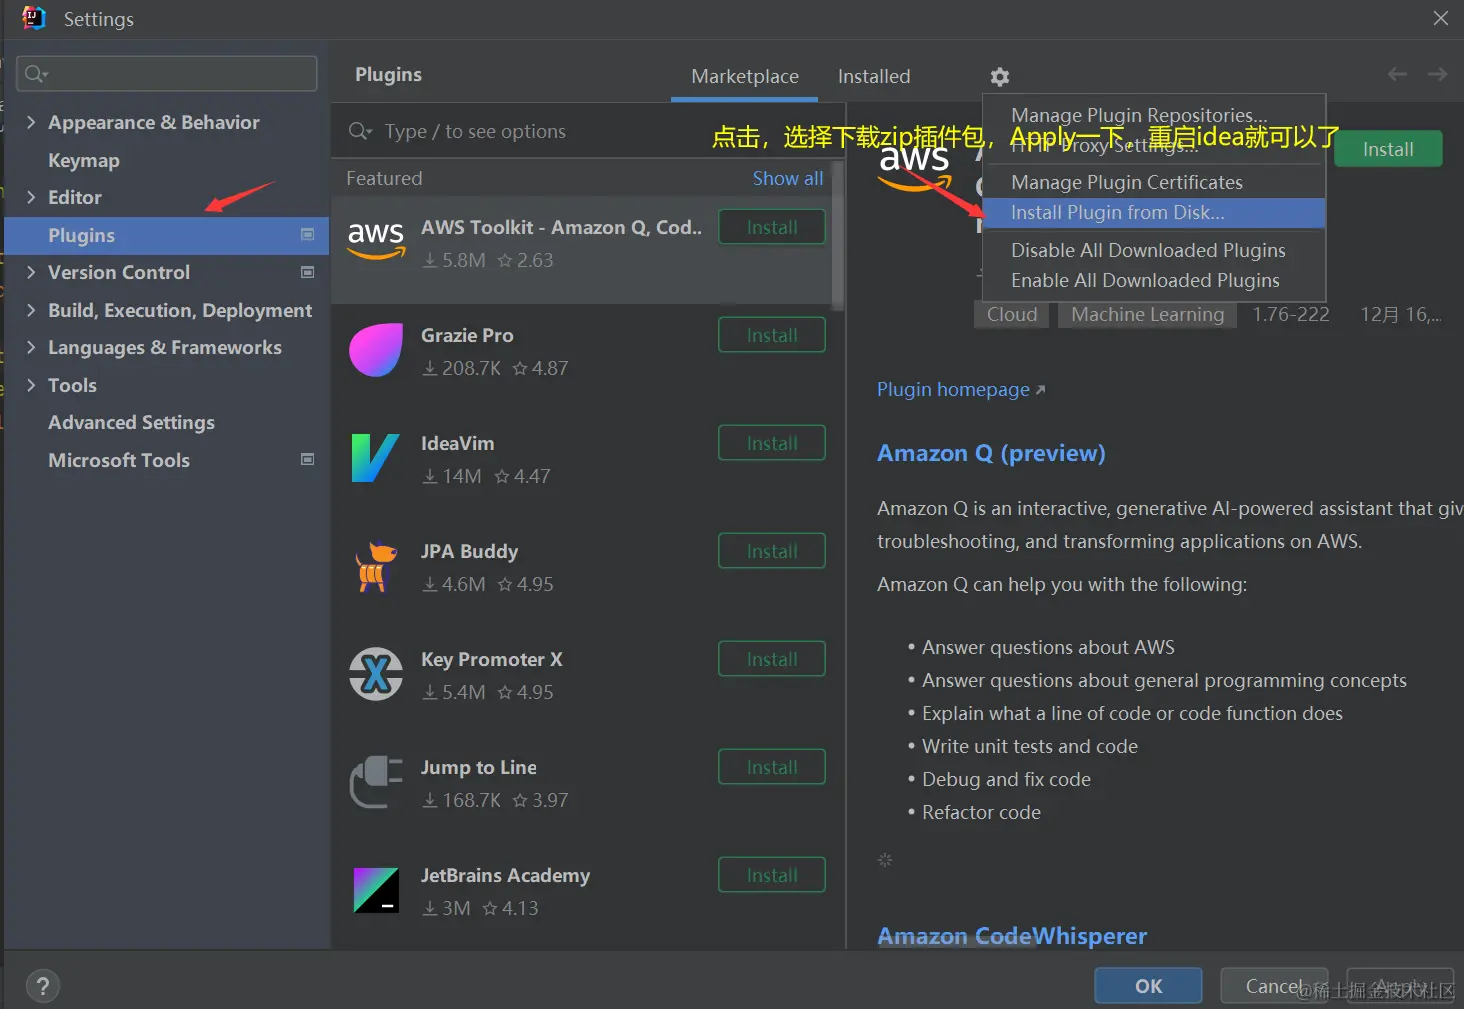Choose Disable All Downloaded Plugins
This screenshot has width=1464, height=1009.
pyautogui.click(x=1154, y=250)
